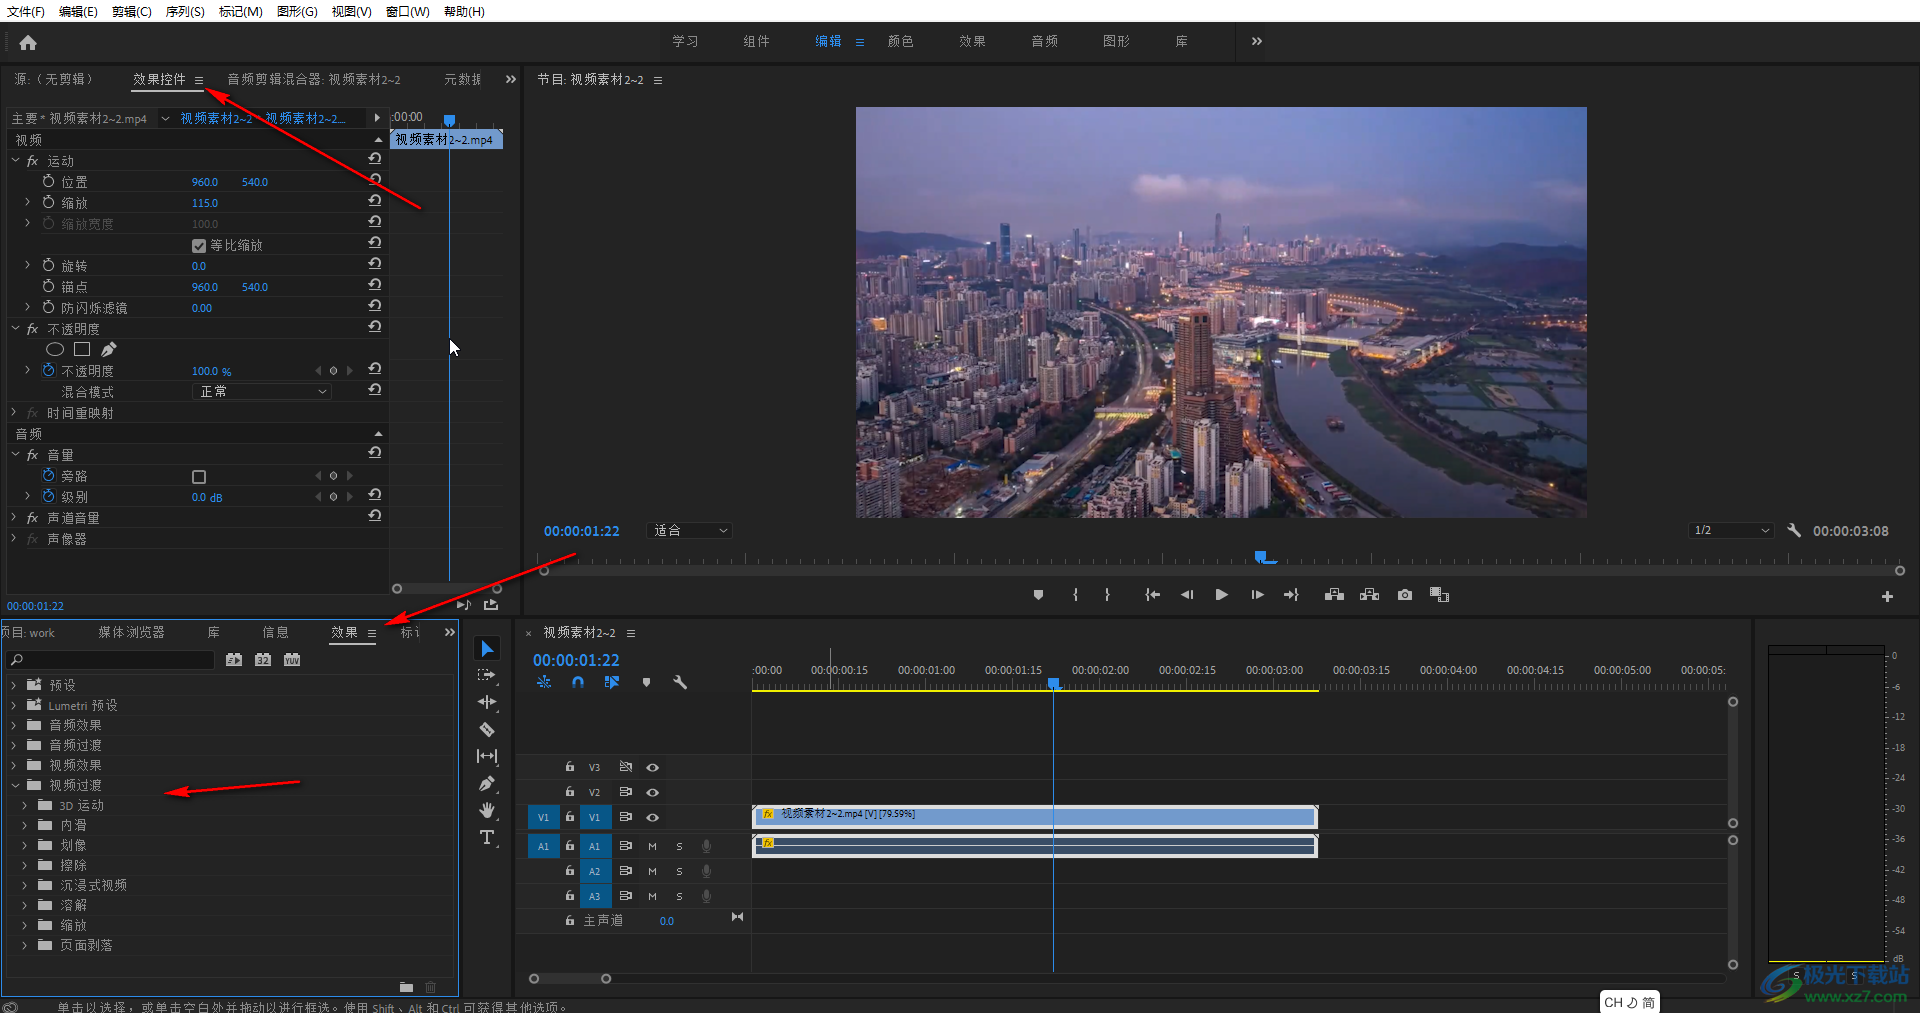Toggle linked selection in timeline
Image resolution: width=1920 pixels, height=1013 pixels.
(612, 682)
